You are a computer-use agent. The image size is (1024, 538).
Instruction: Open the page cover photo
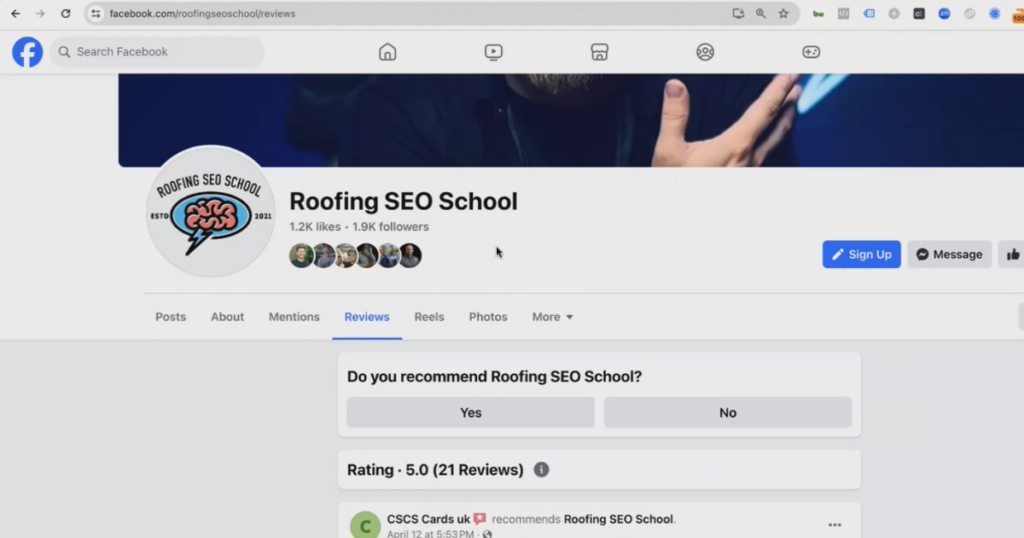point(571,120)
